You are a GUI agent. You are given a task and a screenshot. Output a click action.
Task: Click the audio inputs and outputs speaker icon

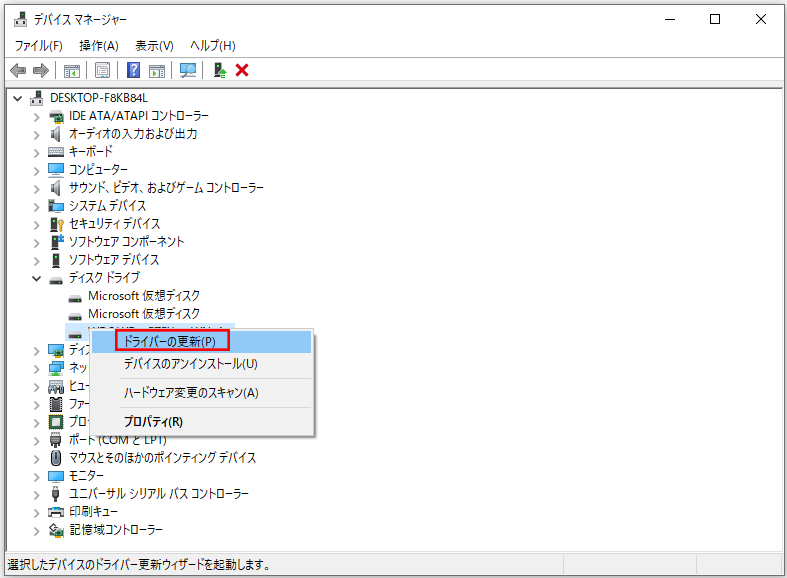[x=56, y=134]
